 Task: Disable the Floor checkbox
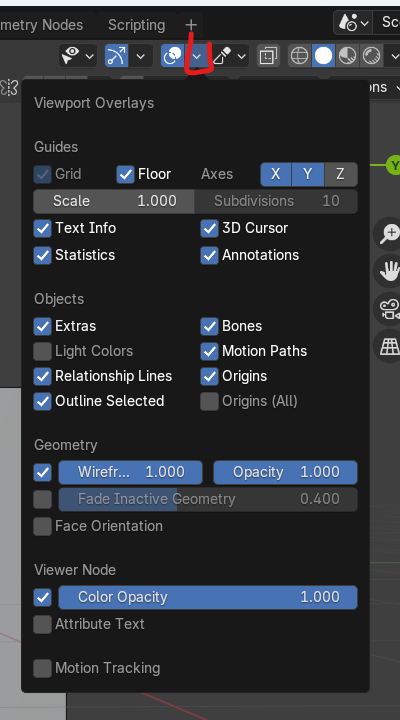125,174
